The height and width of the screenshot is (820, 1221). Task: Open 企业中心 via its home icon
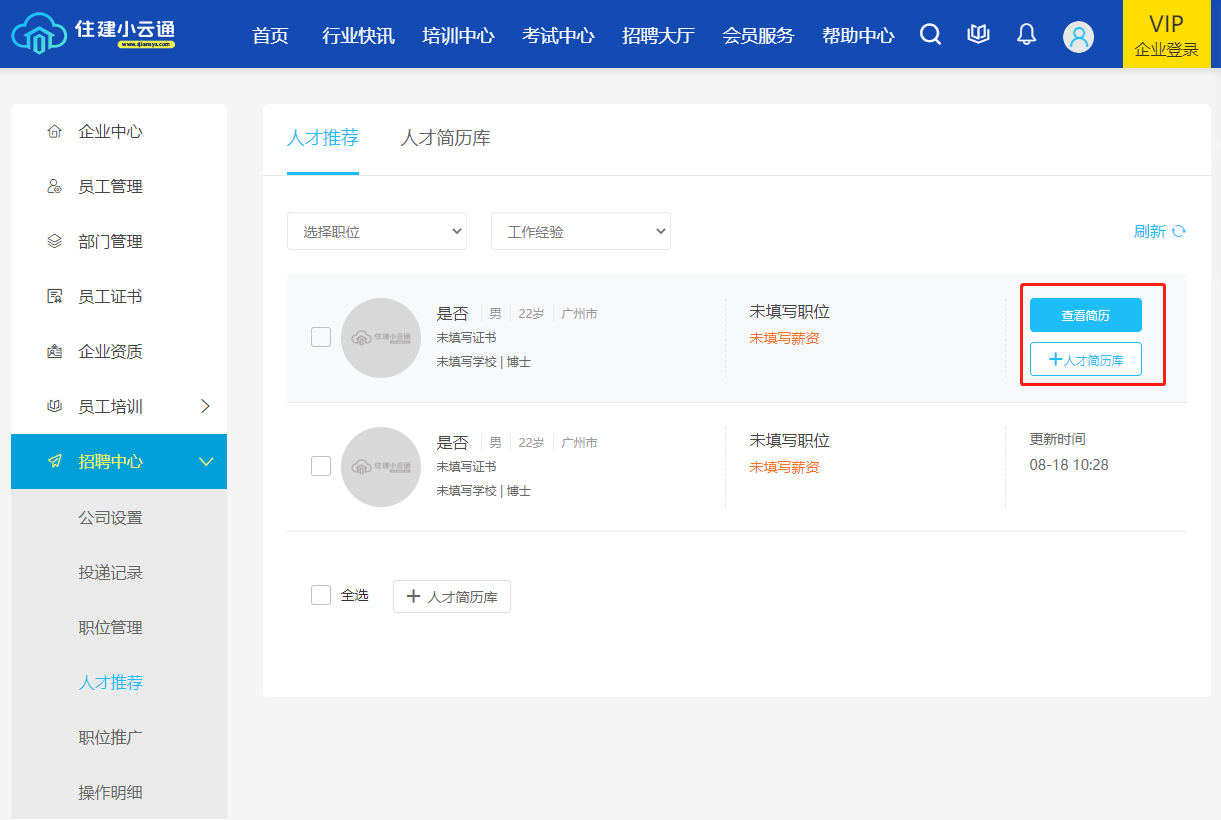point(55,132)
